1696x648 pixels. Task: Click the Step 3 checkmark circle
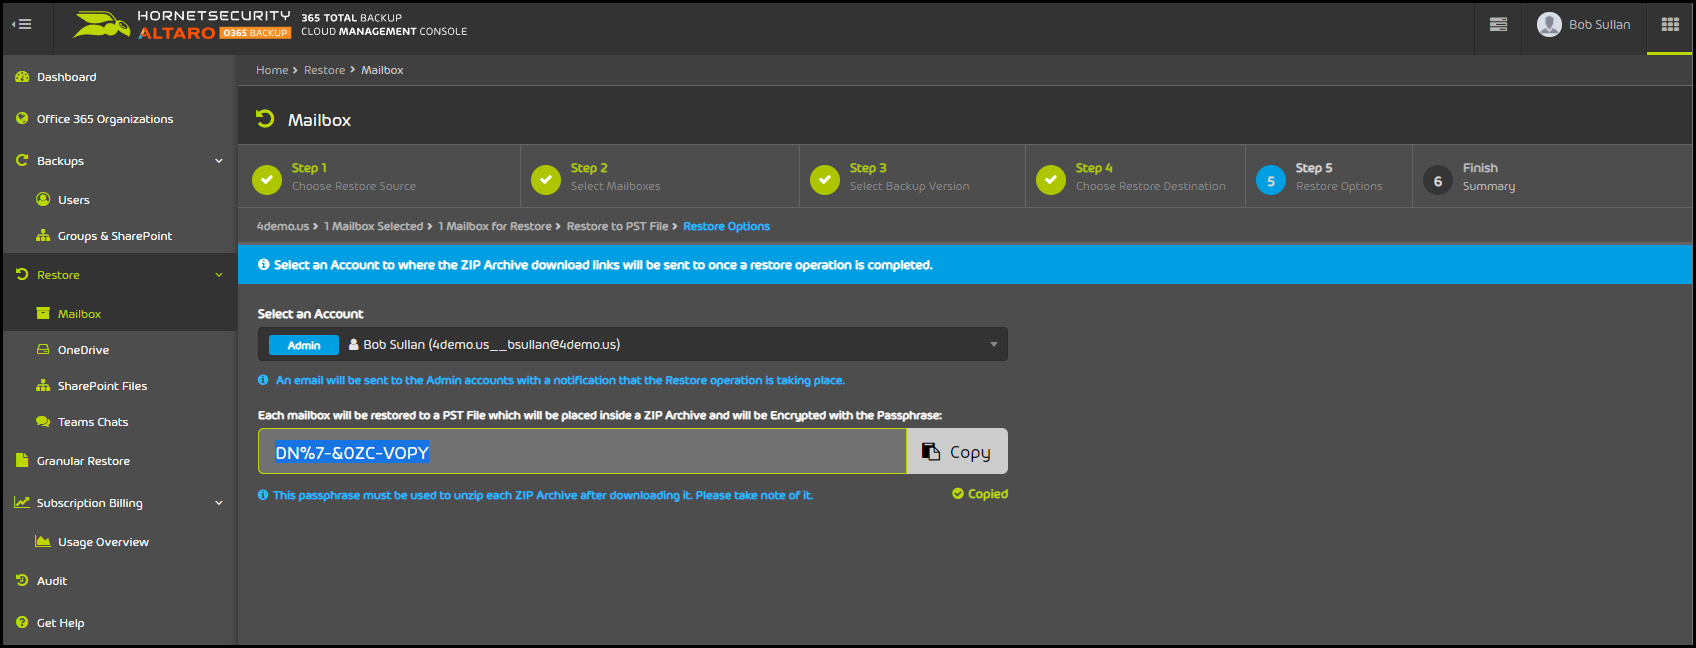click(825, 180)
